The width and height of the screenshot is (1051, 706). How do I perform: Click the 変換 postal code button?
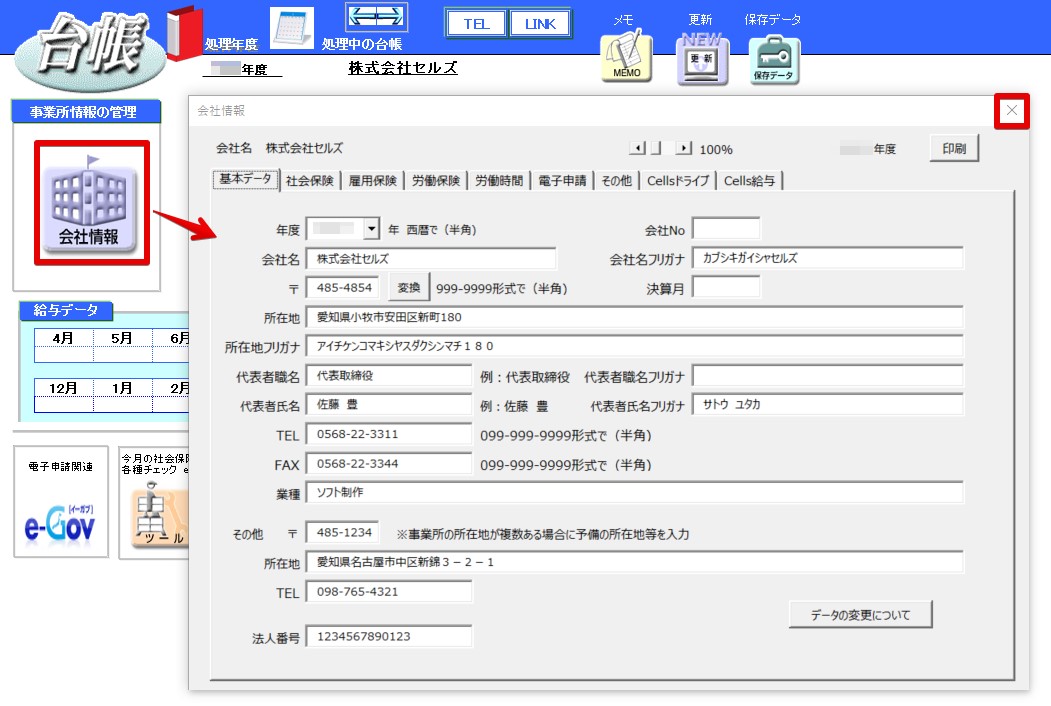[408, 288]
